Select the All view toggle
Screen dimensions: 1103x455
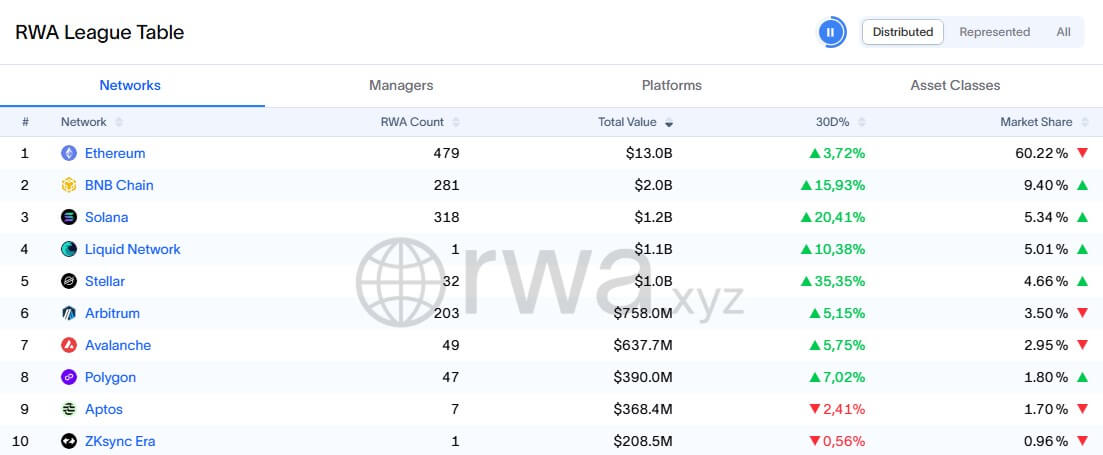point(1063,32)
